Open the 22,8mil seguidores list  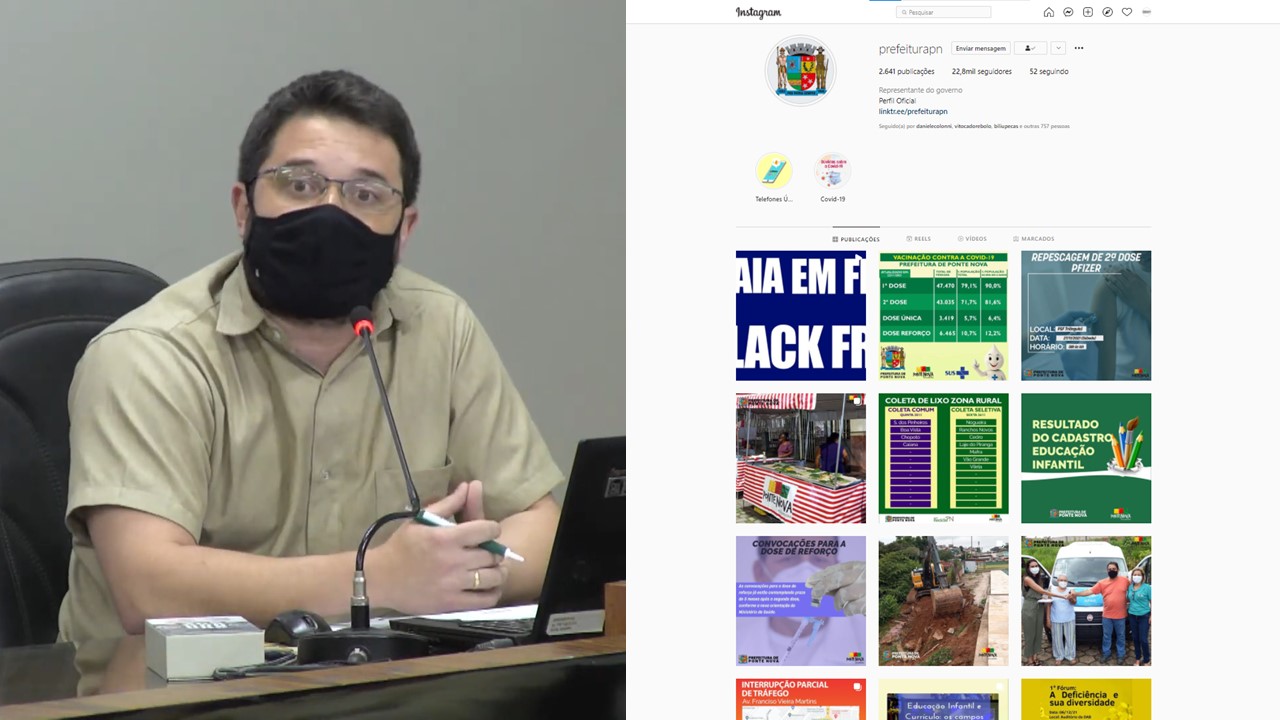[982, 72]
